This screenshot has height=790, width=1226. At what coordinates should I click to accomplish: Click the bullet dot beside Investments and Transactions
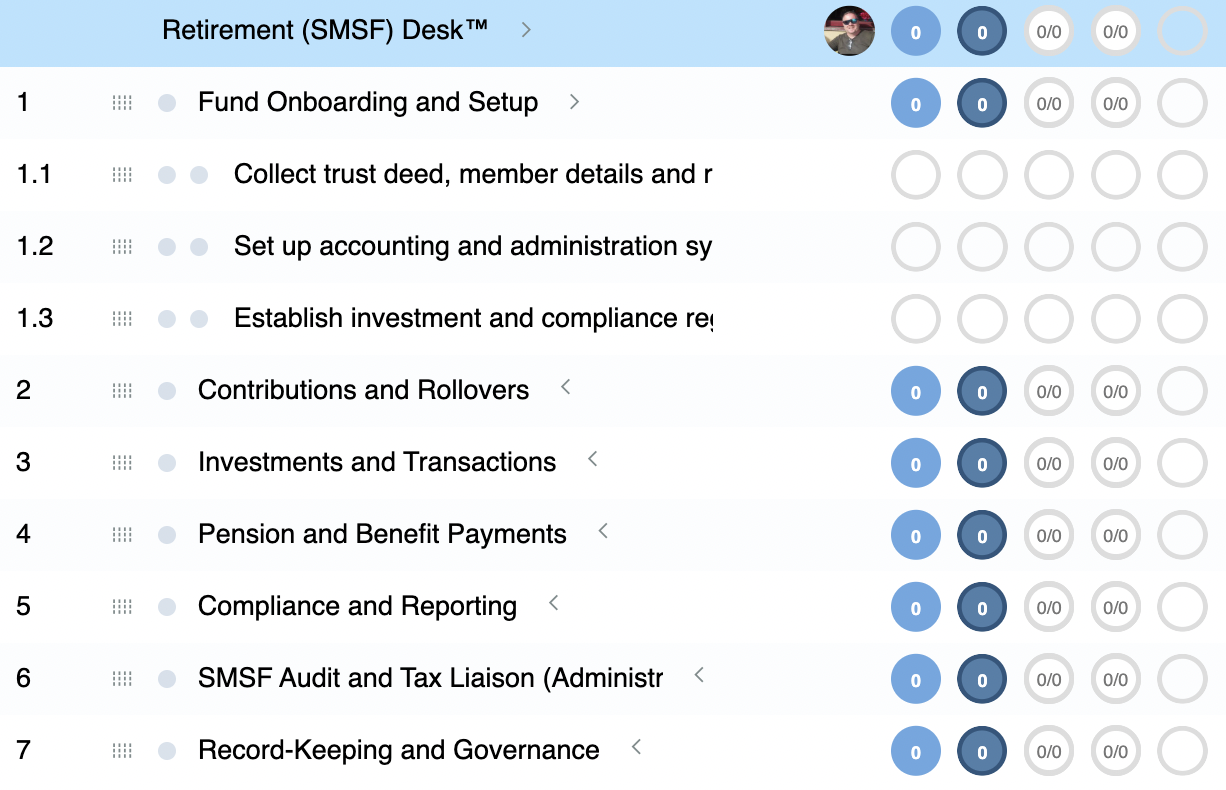[165, 462]
